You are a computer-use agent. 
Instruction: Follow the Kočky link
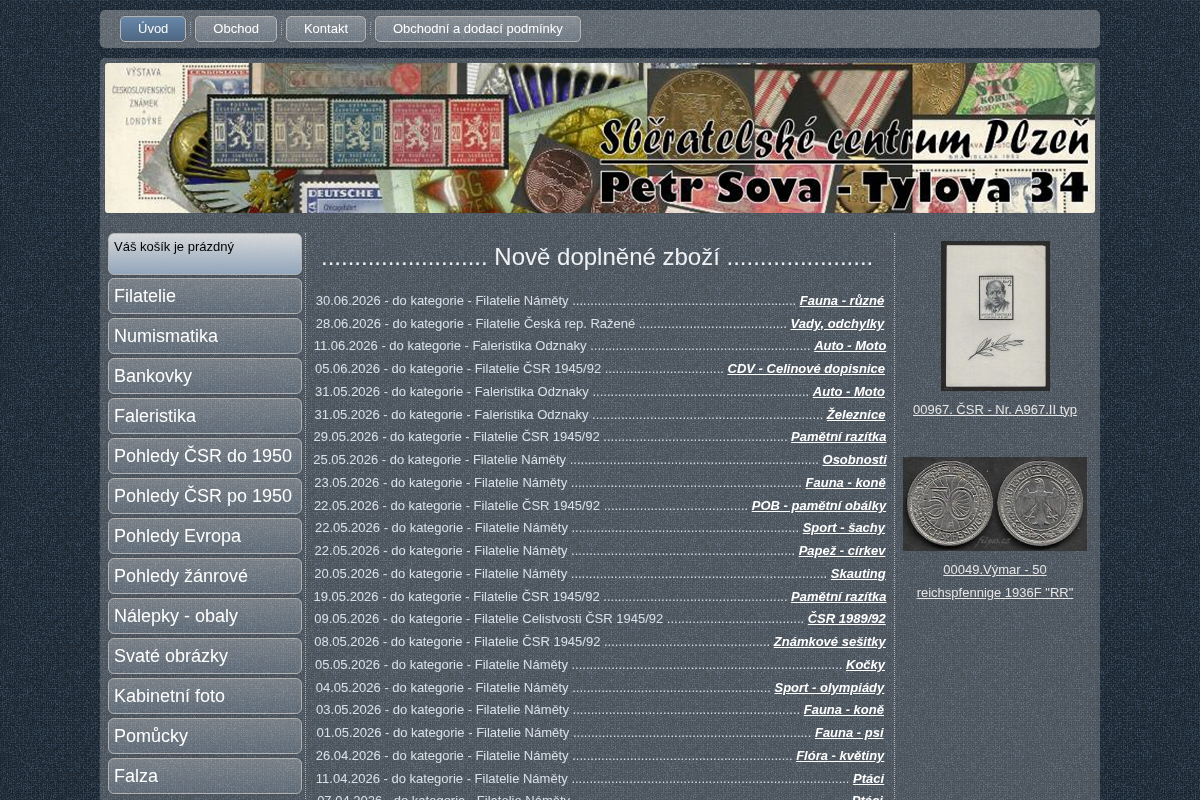pyautogui.click(x=866, y=665)
